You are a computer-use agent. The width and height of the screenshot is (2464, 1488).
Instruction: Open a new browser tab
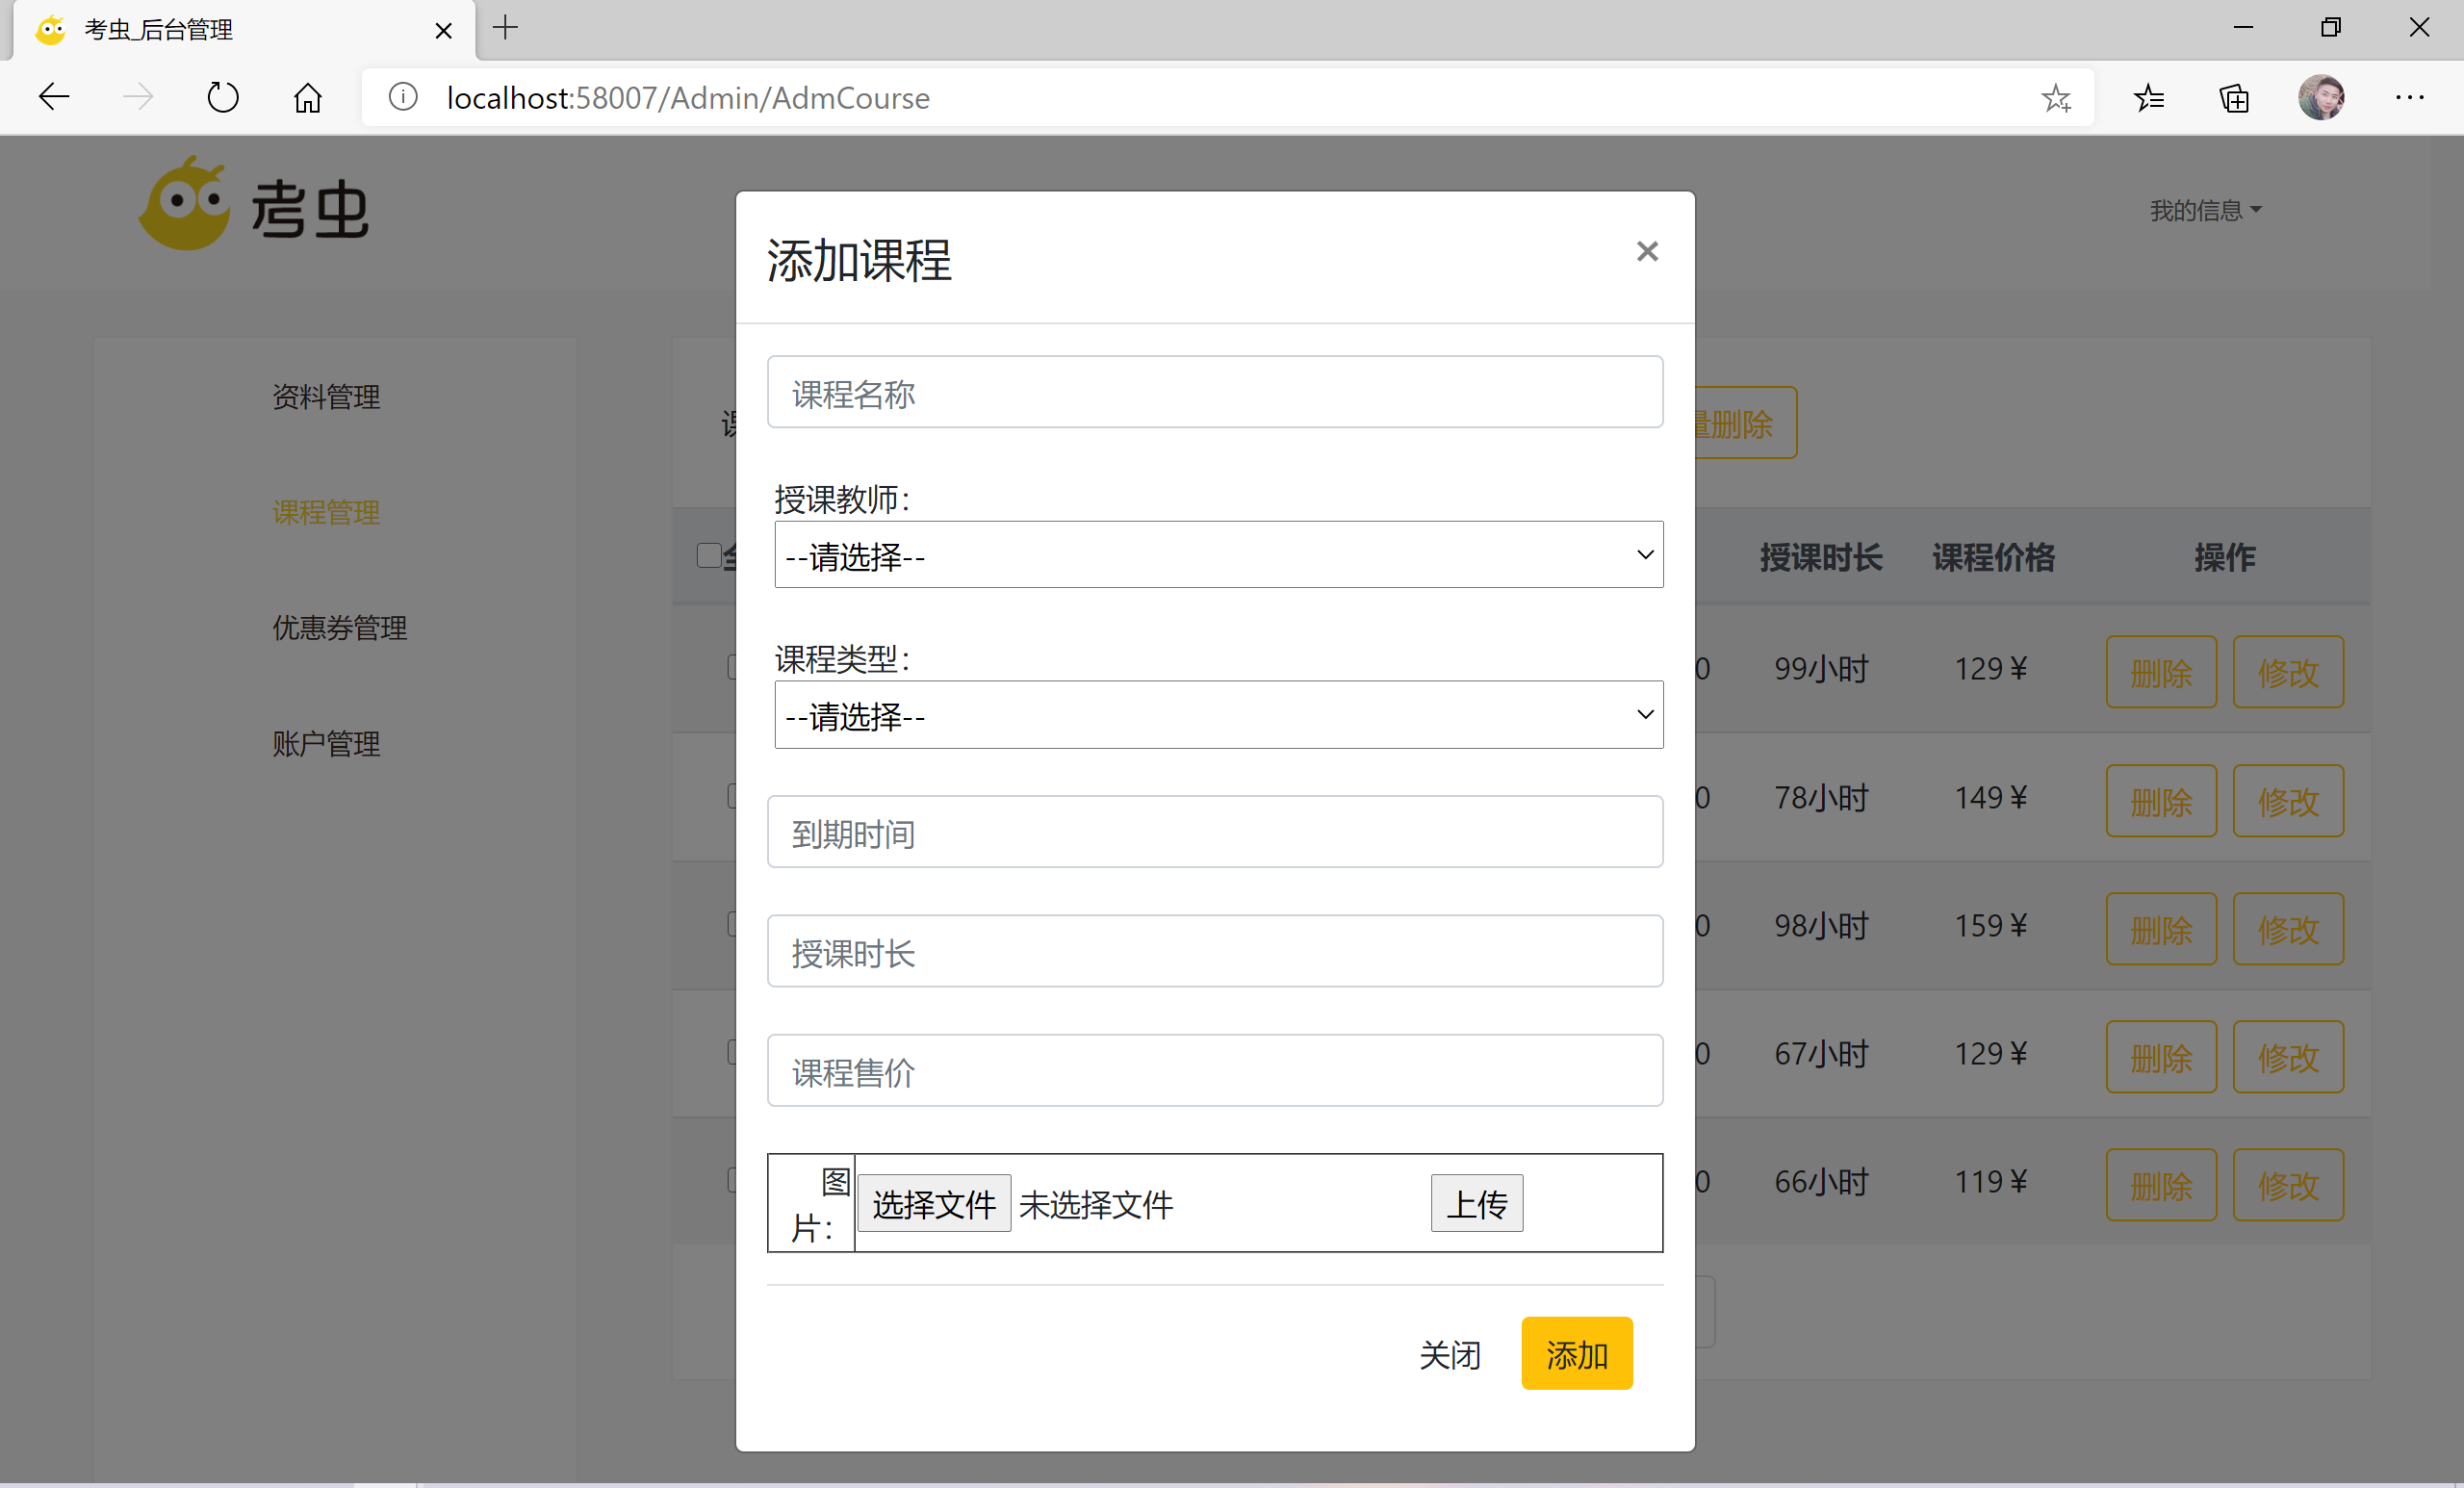(x=506, y=28)
